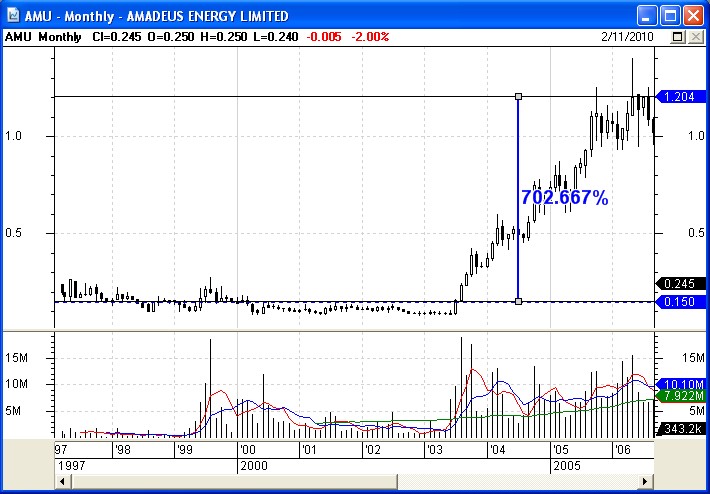This screenshot has height=494, width=710.
Task: Click the 2005 label on lower axis
Action: 566,466
